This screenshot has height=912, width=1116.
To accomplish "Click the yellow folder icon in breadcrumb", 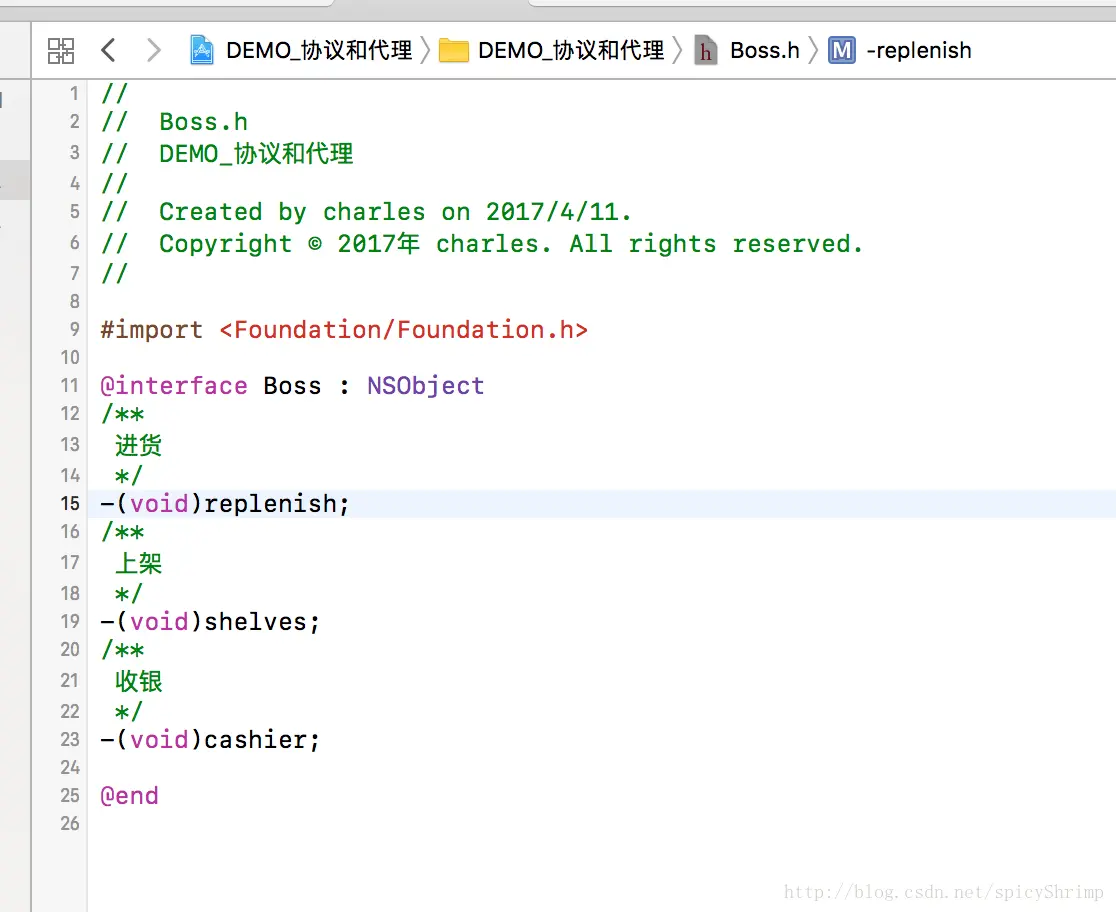I will [x=453, y=51].
